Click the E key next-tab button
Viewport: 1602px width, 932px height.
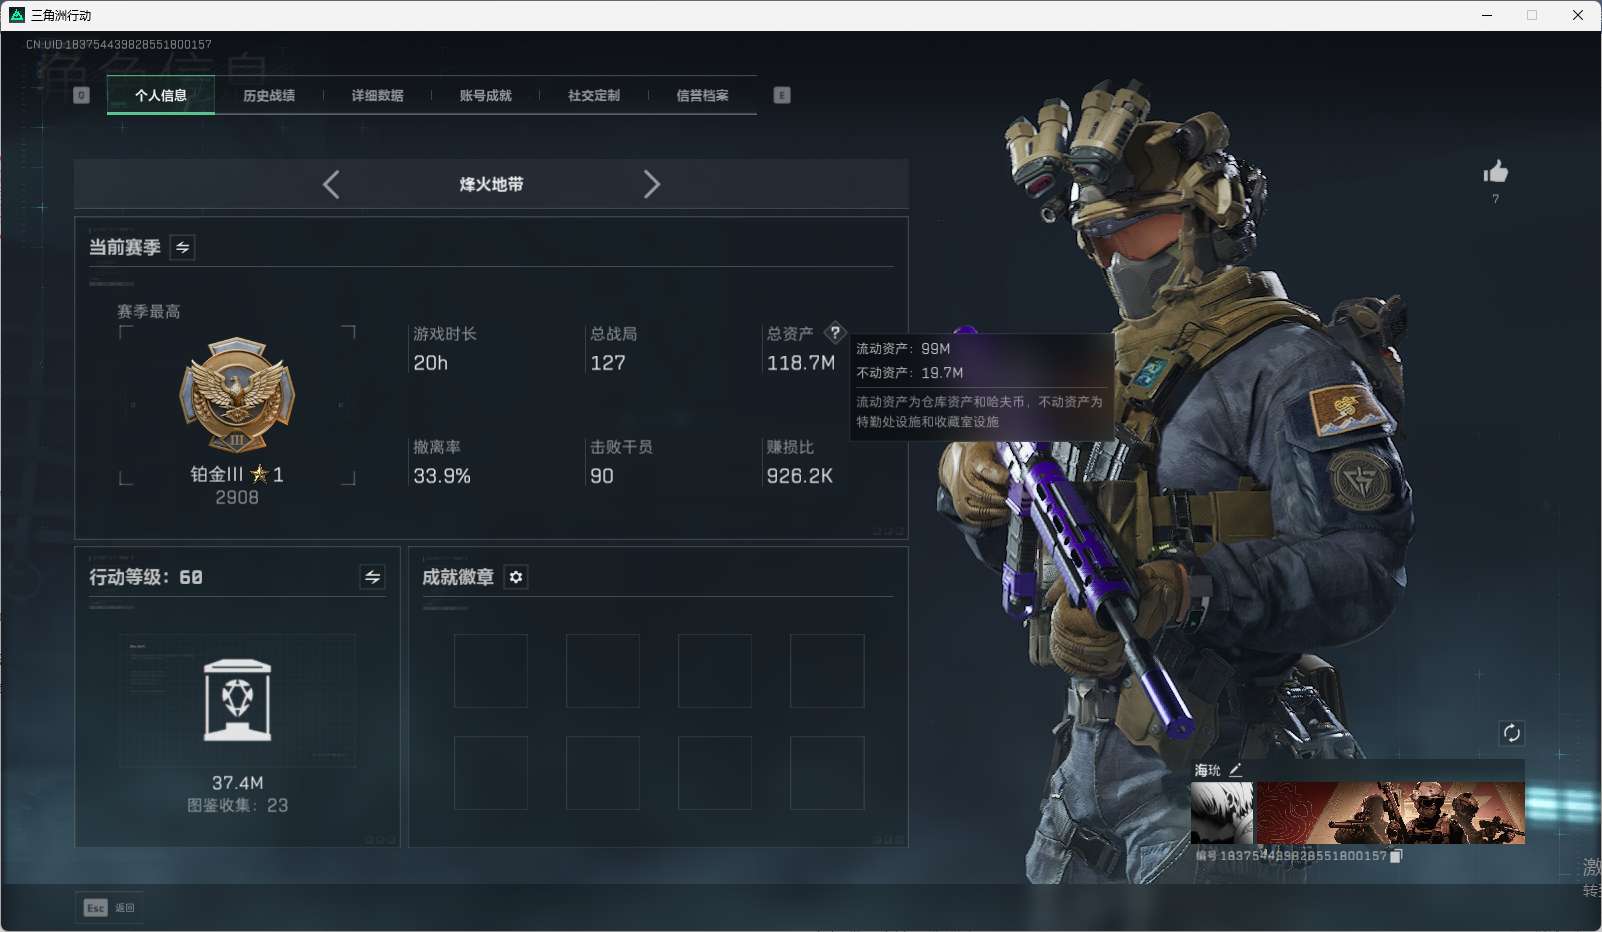tap(782, 95)
